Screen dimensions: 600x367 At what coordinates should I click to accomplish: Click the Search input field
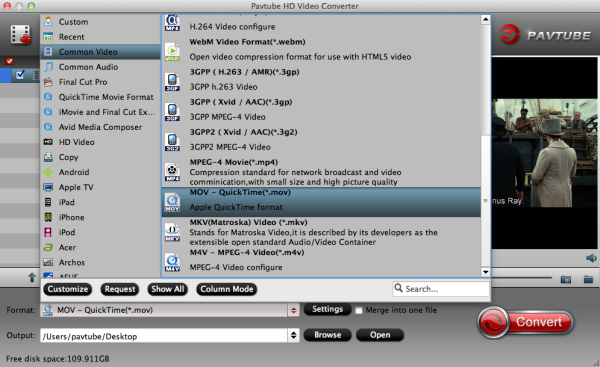click(x=441, y=289)
